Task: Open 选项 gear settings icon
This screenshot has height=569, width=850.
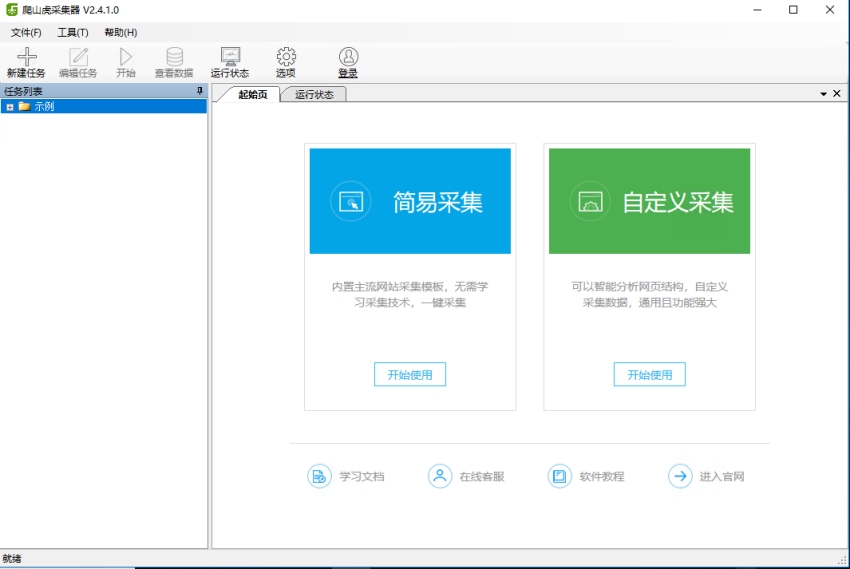Action: (286, 57)
